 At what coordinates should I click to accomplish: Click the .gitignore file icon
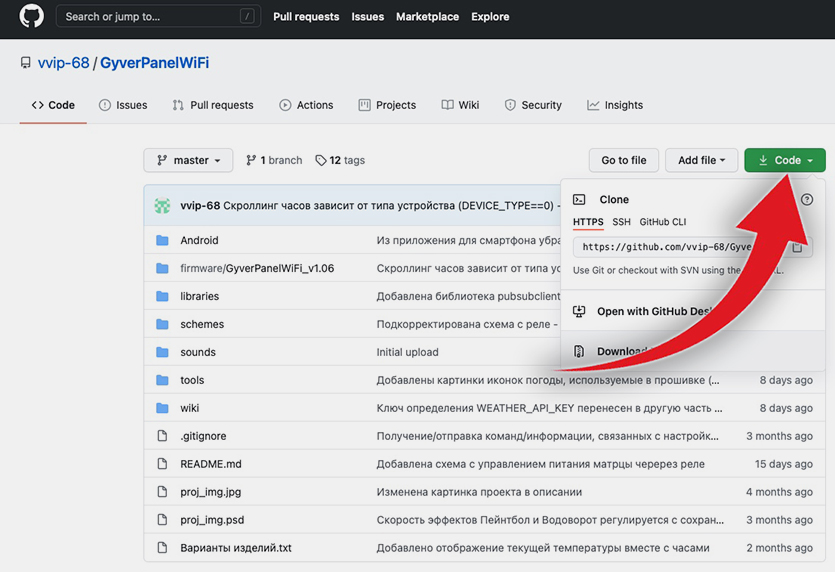click(163, 437)
